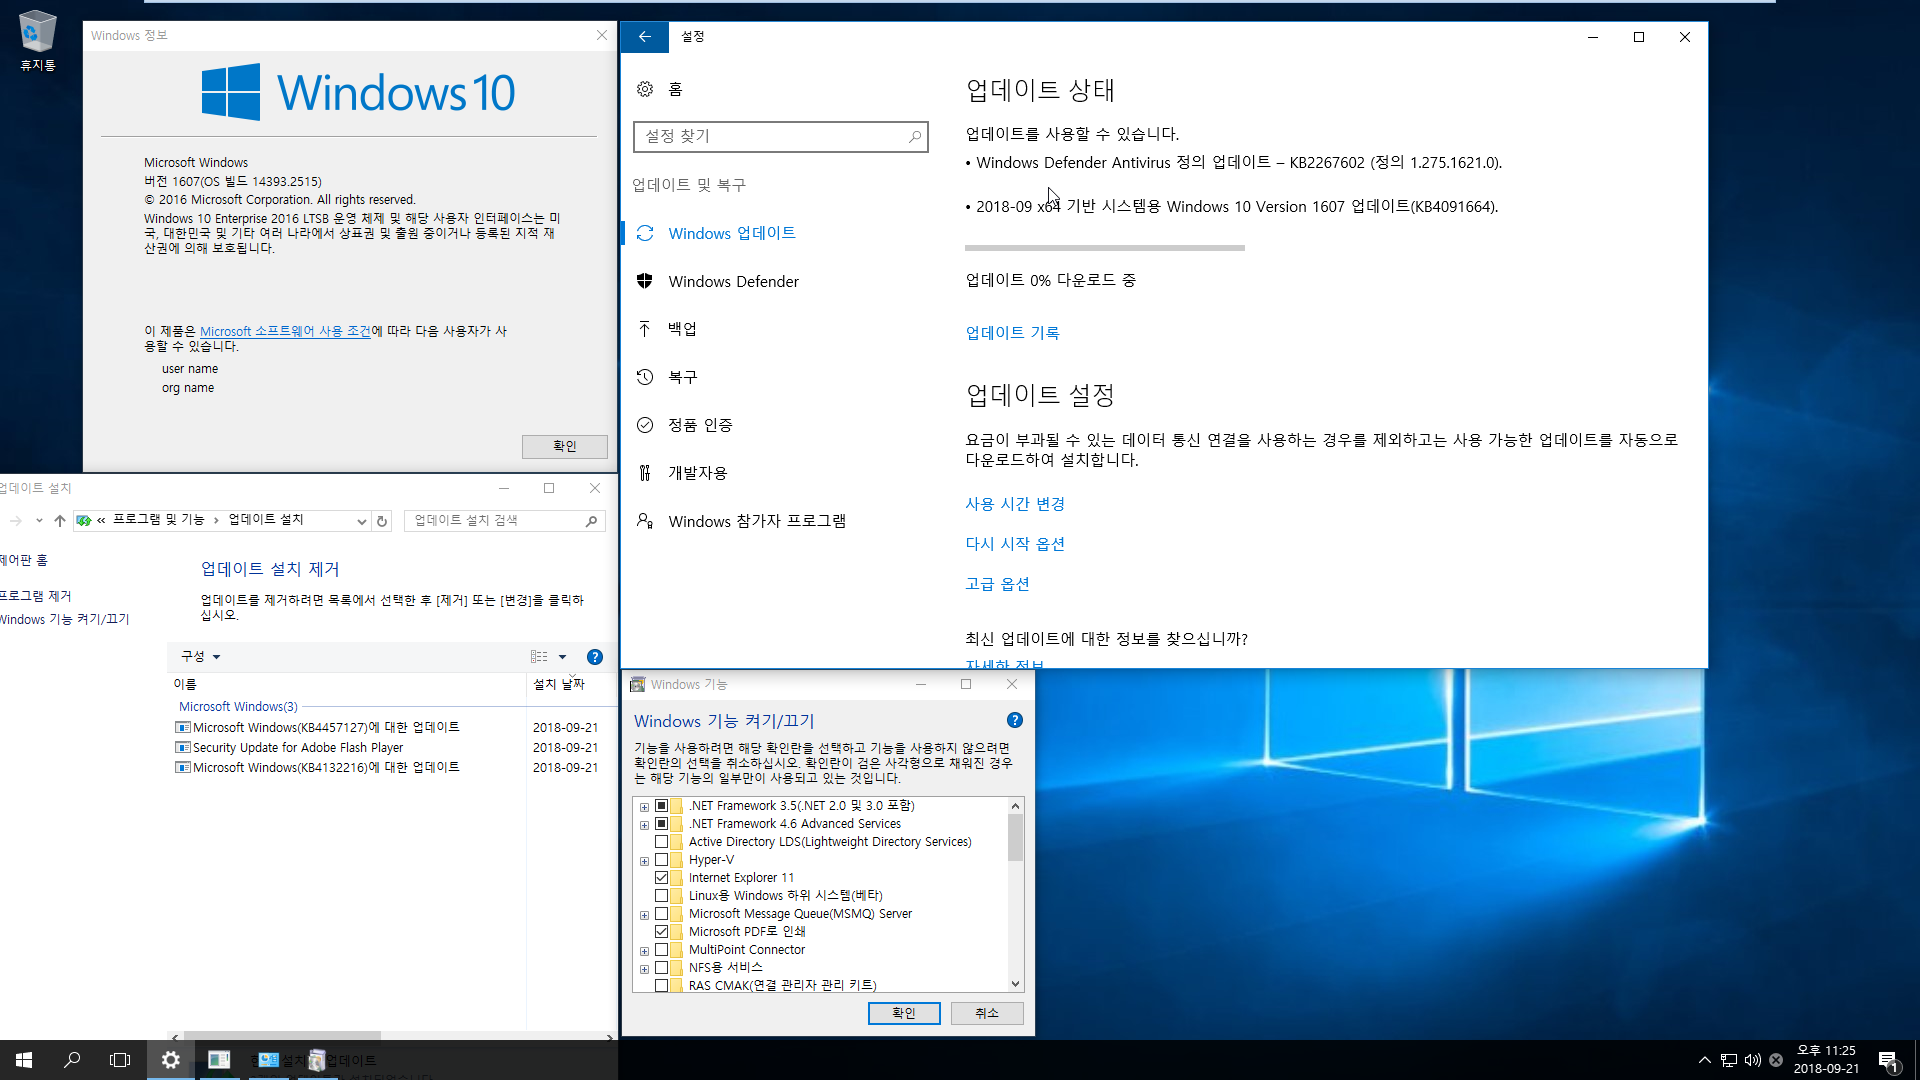Click 프로그램 및 기능 breadcrumb

158,520
